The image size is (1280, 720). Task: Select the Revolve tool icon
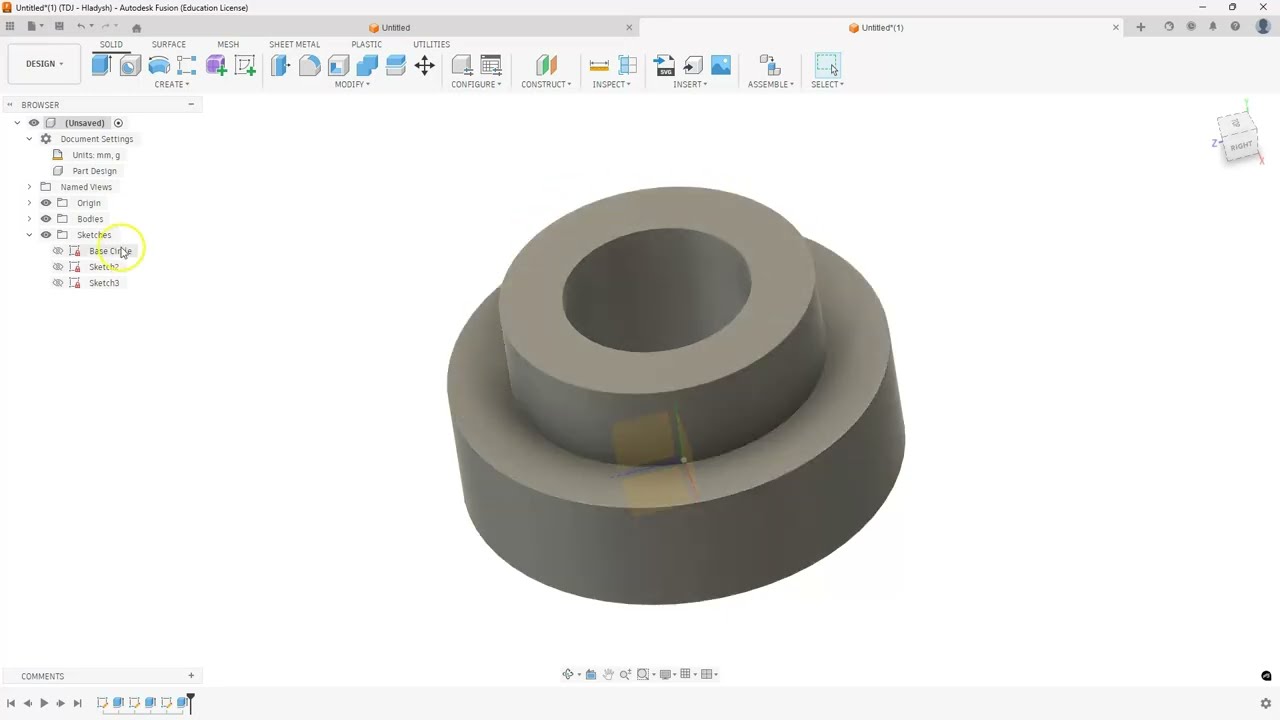pyautogui.click(x=159, y=66)
